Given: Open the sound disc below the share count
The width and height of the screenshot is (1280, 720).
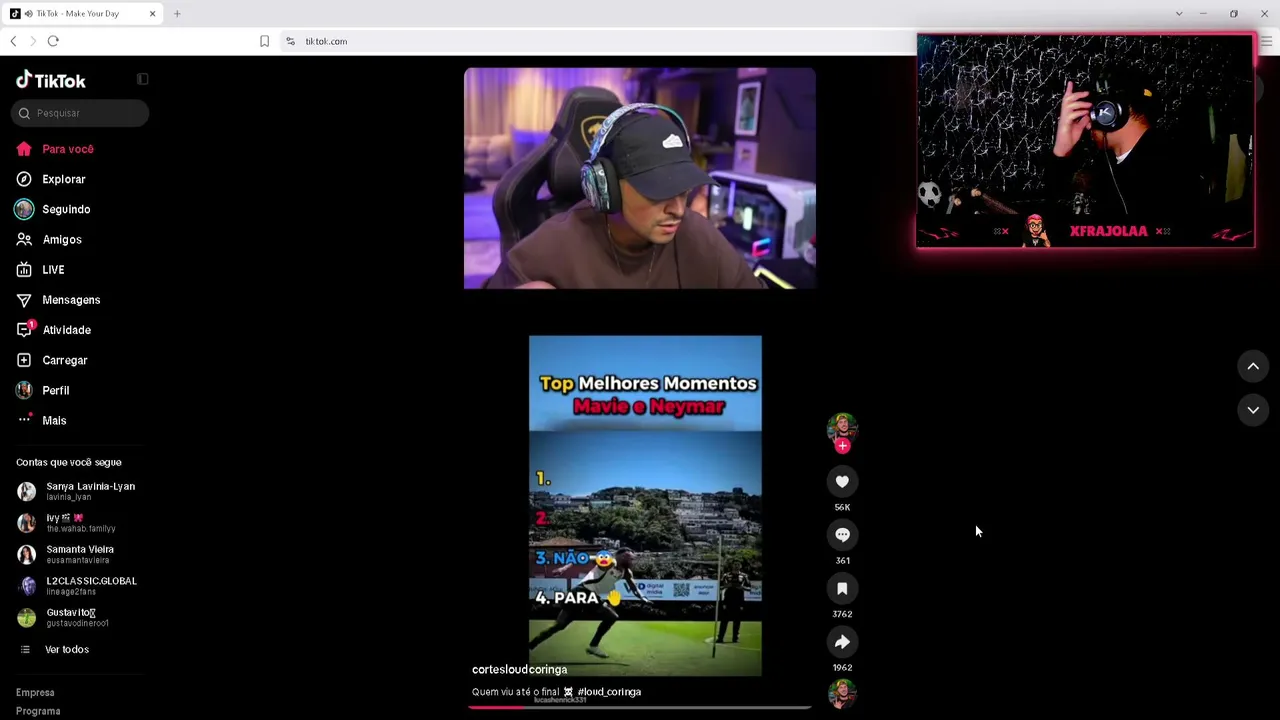Looking at the screenshot, I should 842,694.
